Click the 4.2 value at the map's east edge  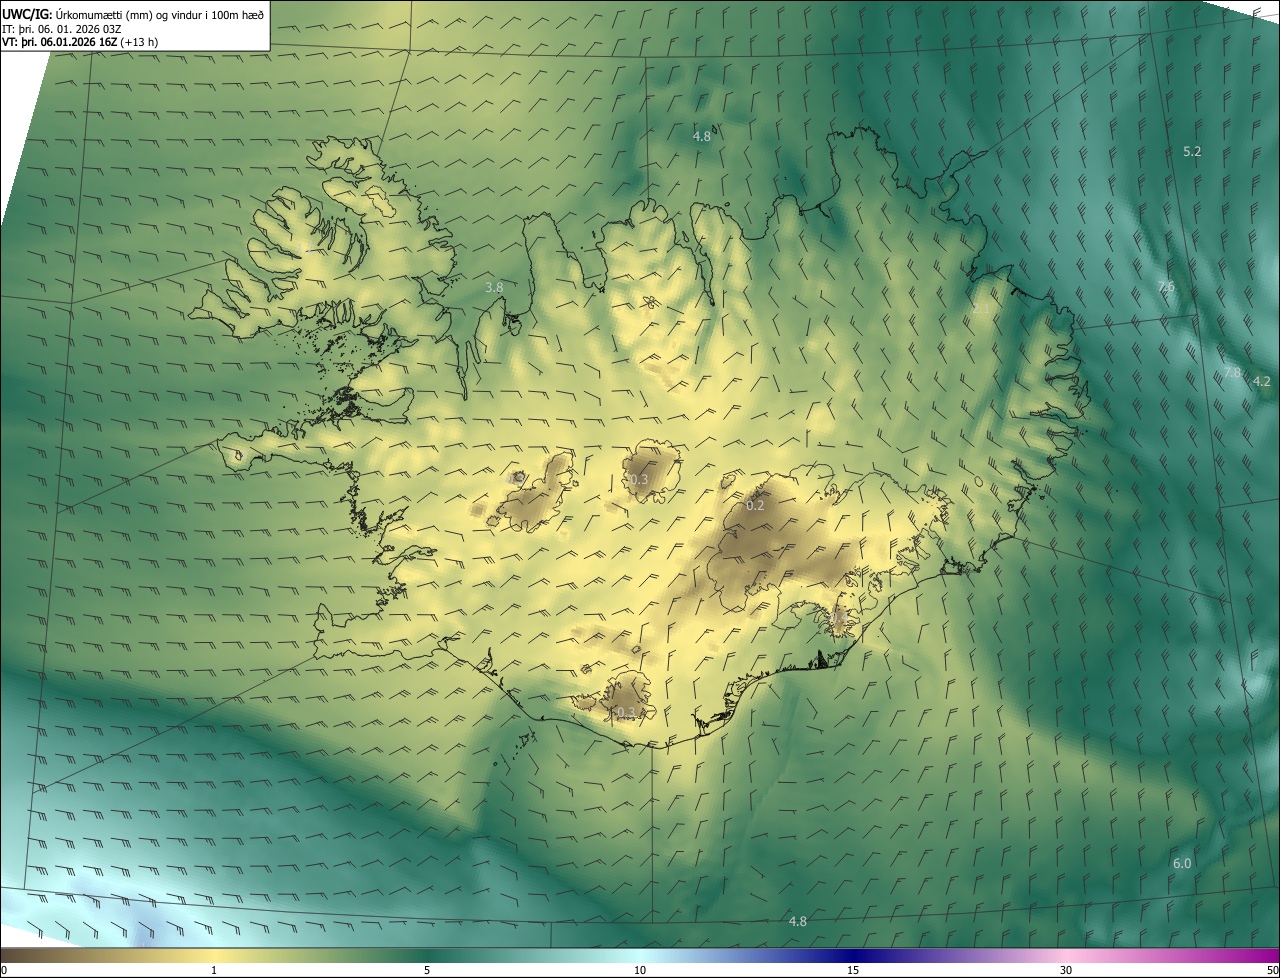pos(1262,381)
